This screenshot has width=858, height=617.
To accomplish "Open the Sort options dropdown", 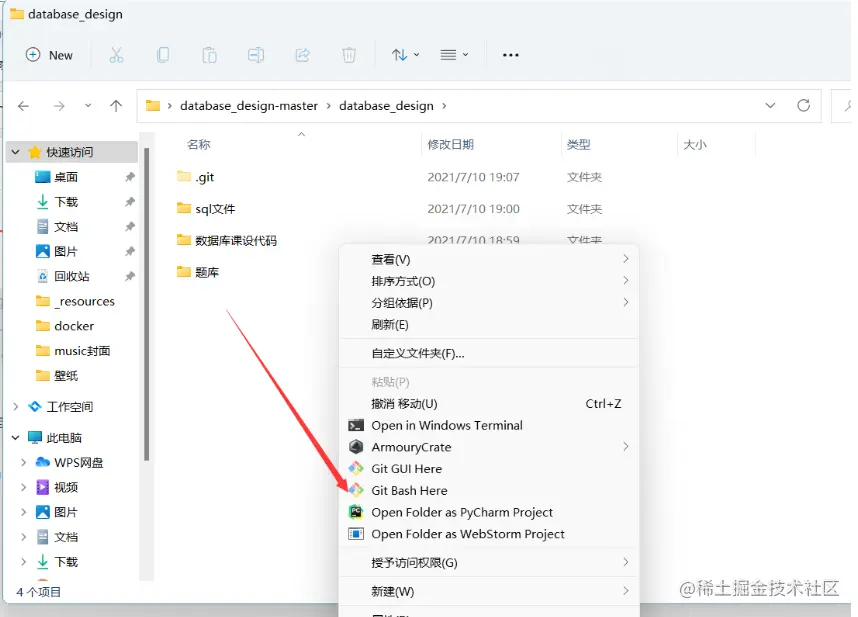I will point(405,55).
